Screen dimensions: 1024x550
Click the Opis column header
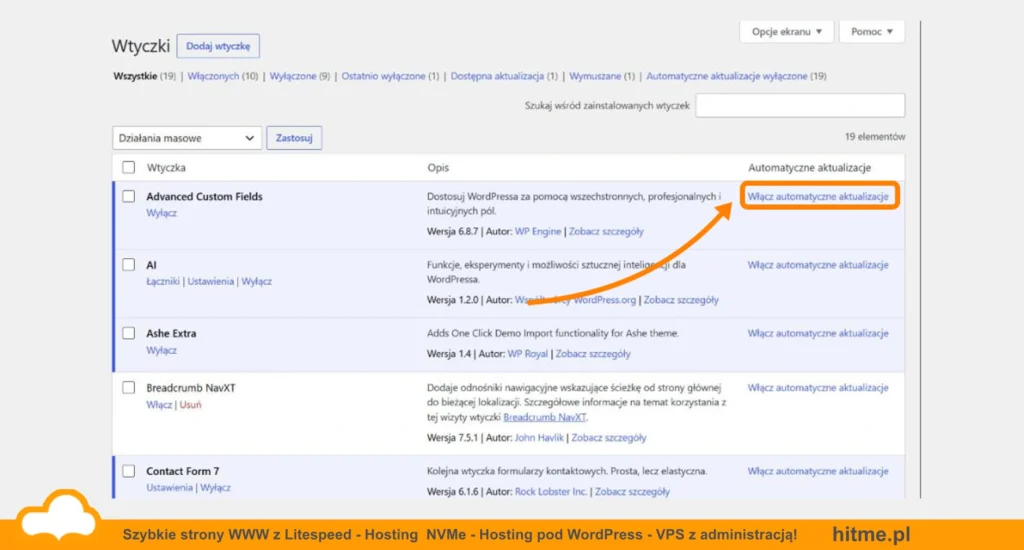point(438,167)
